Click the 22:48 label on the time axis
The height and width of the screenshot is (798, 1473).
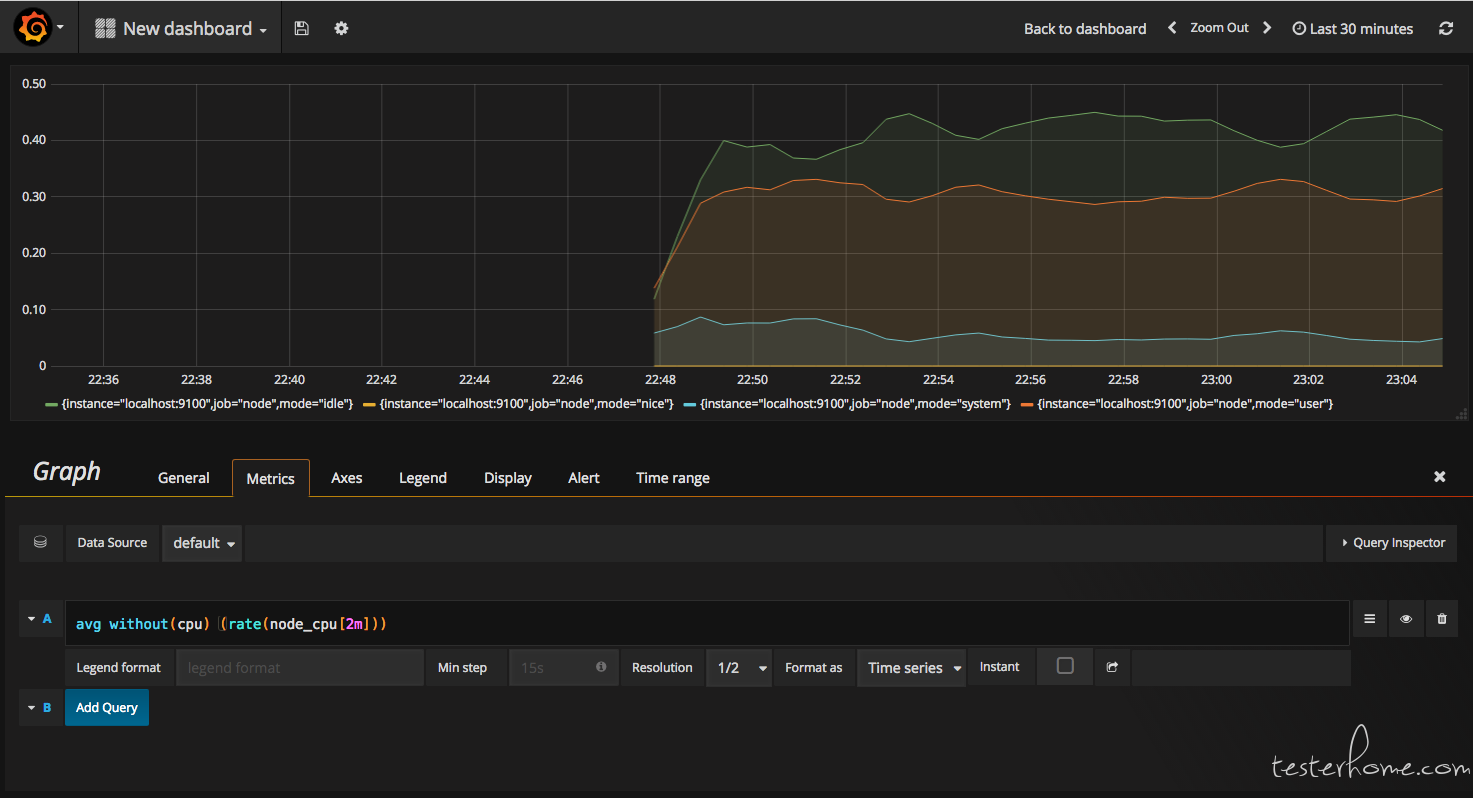coord(660,380)
